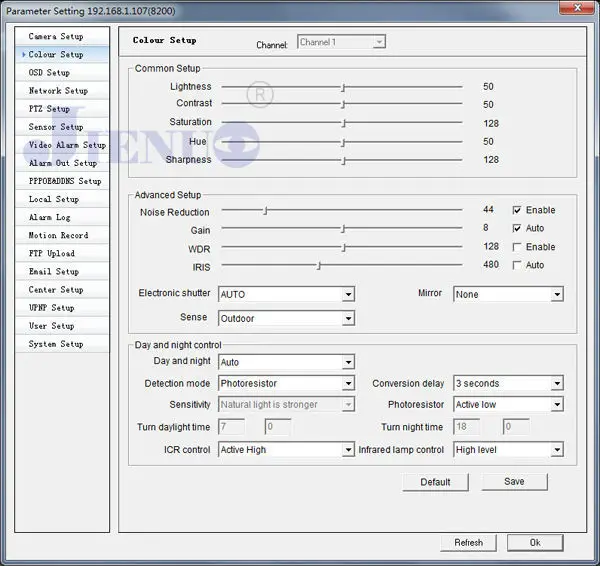The image size is (600, 566).
Task: Click the Hue slider thumb
Action: [343, 143]
